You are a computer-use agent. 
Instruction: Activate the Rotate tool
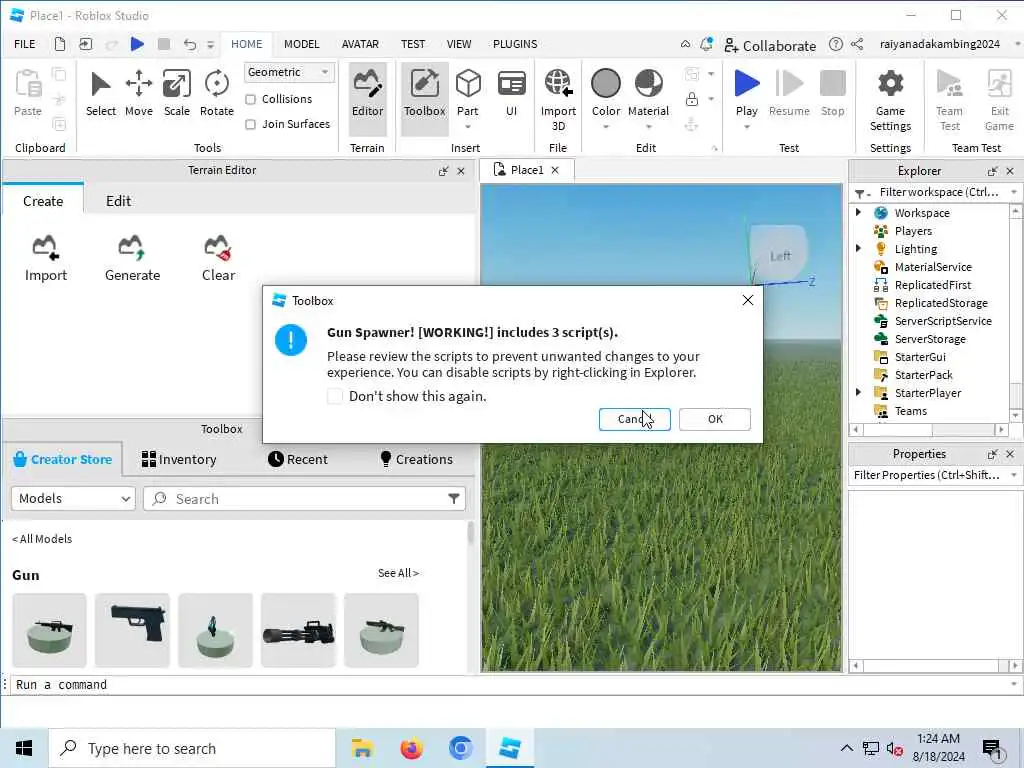tap(217, 94)
